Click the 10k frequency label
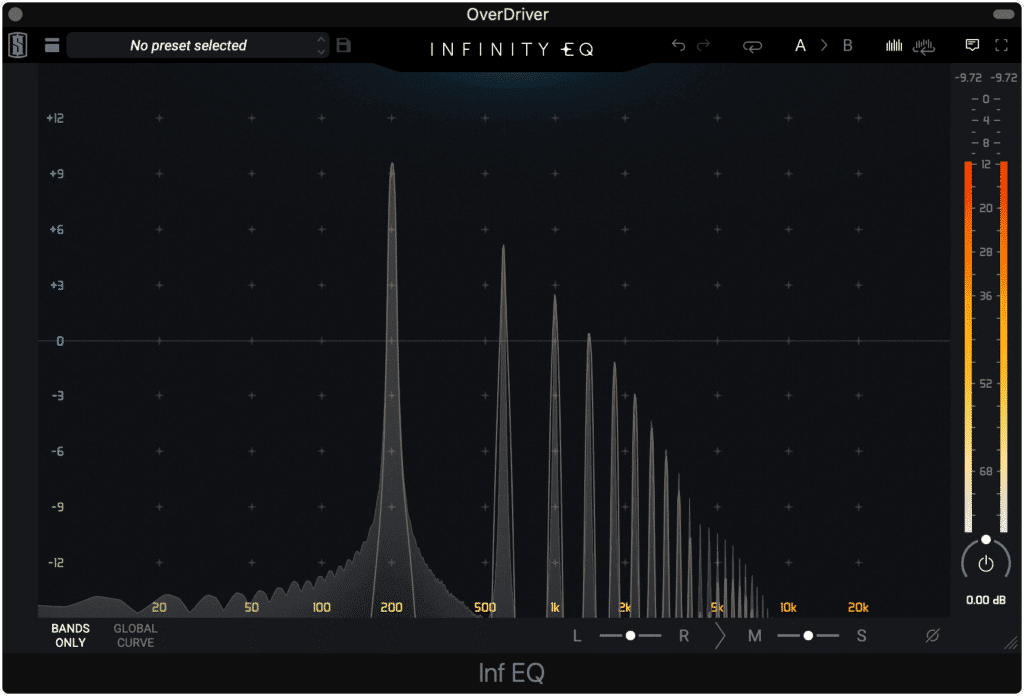 click(788, 607)
